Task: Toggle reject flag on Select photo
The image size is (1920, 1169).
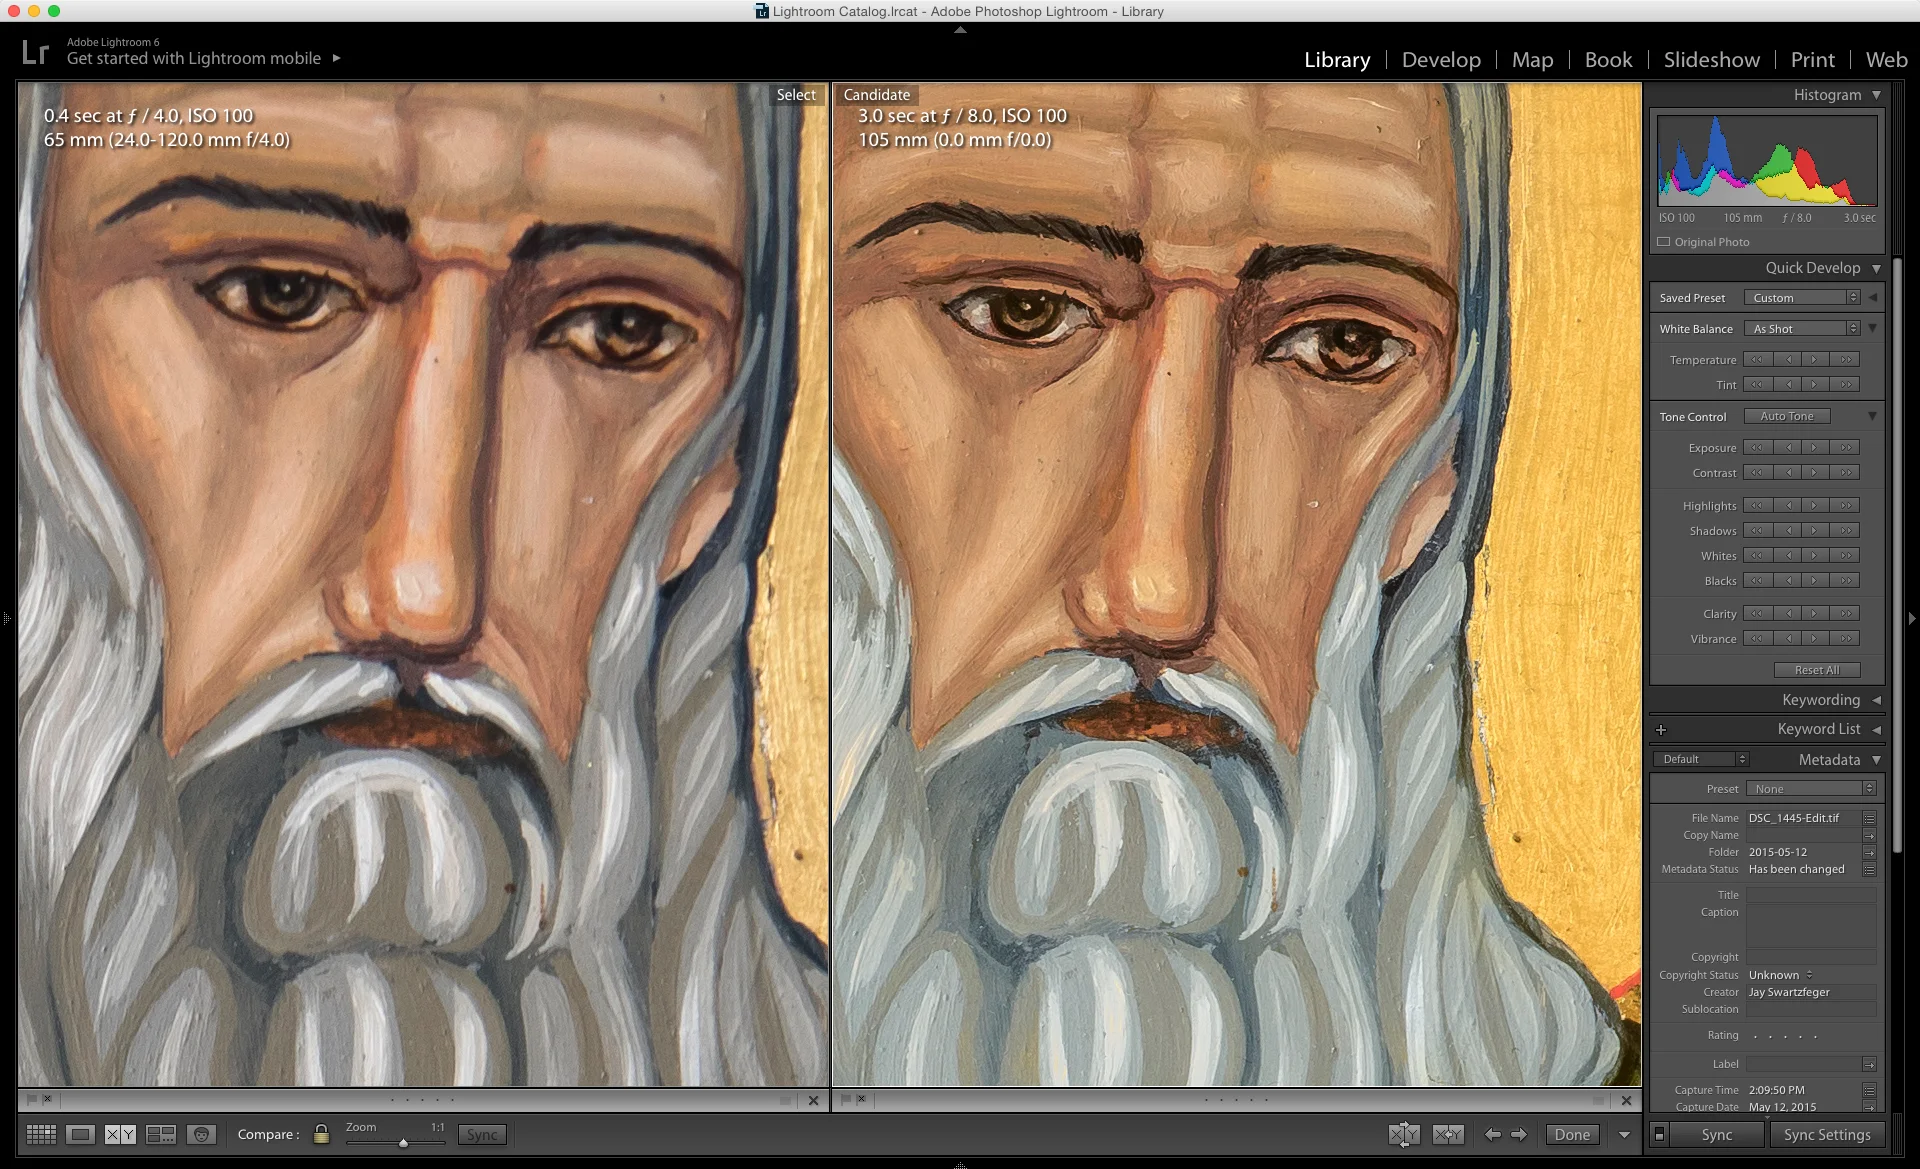Action: click(47, 1099)
